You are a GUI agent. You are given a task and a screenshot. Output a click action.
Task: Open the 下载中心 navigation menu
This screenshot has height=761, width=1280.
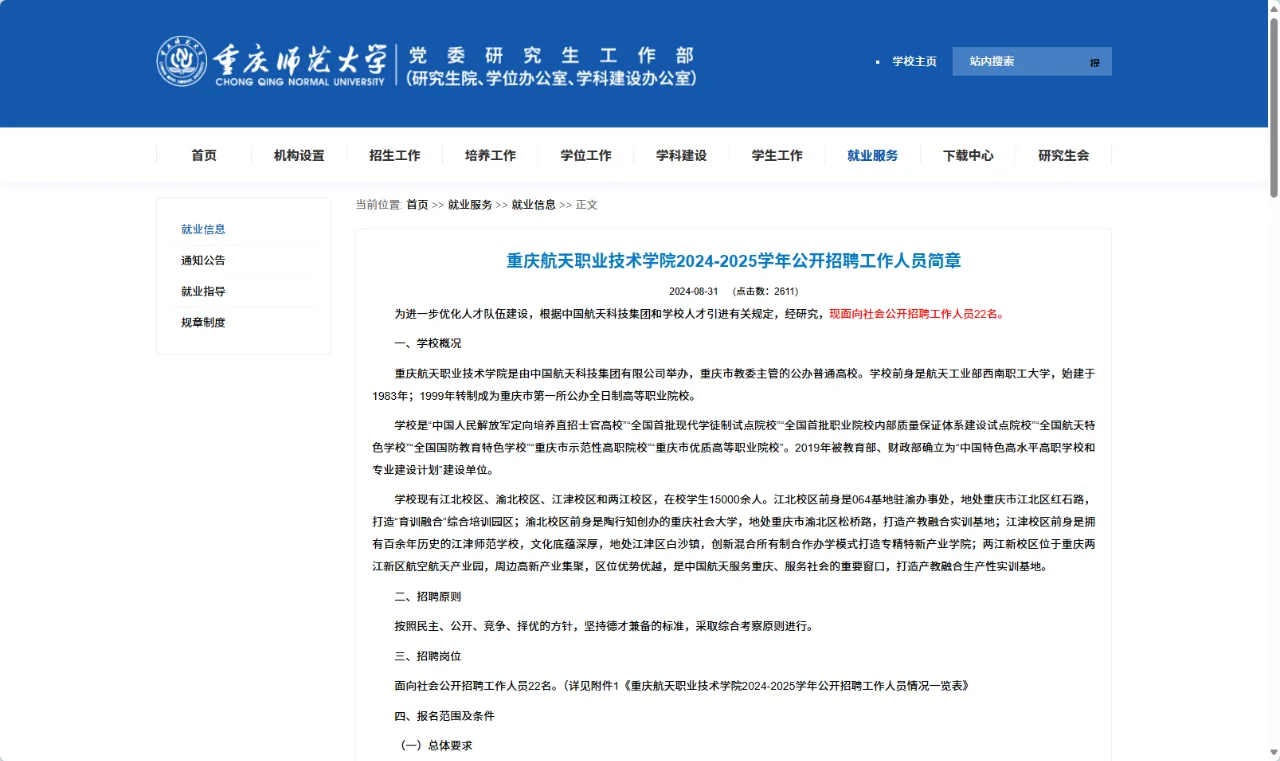(x=968, y=155)
